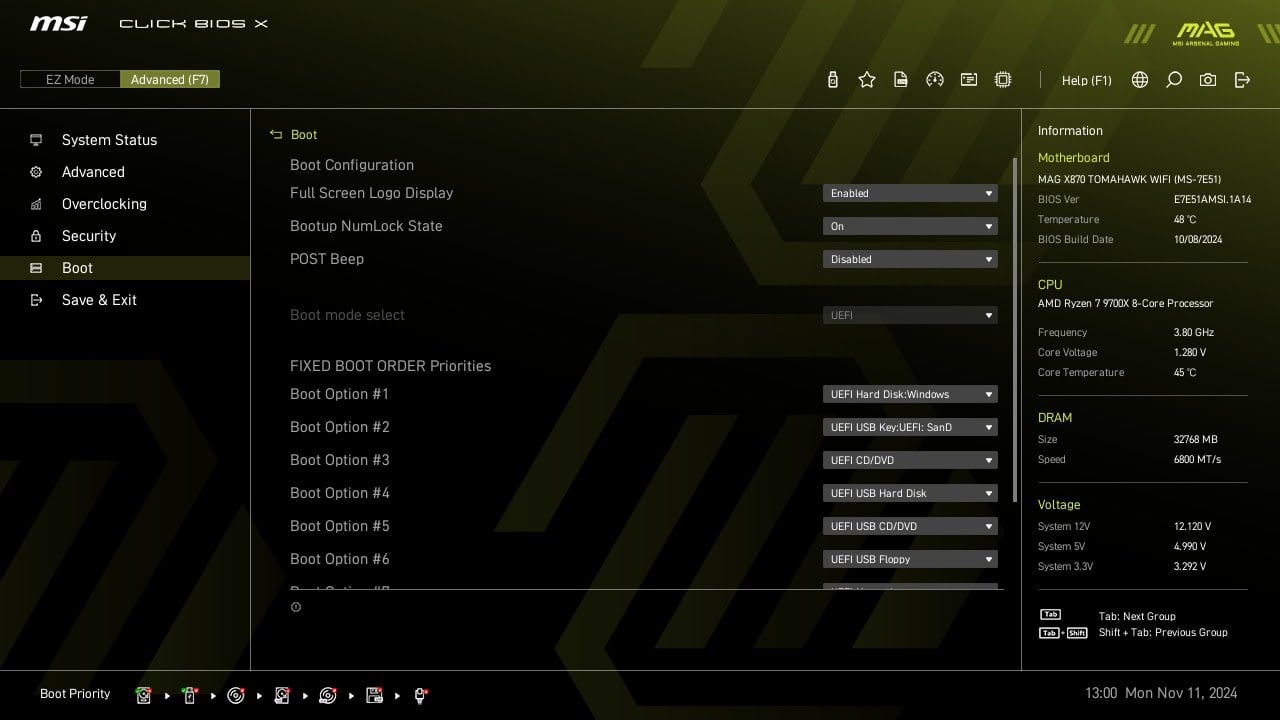
Task: Select USB hard disk icon, fourth in Boot Priority
Action: (282, 695)
